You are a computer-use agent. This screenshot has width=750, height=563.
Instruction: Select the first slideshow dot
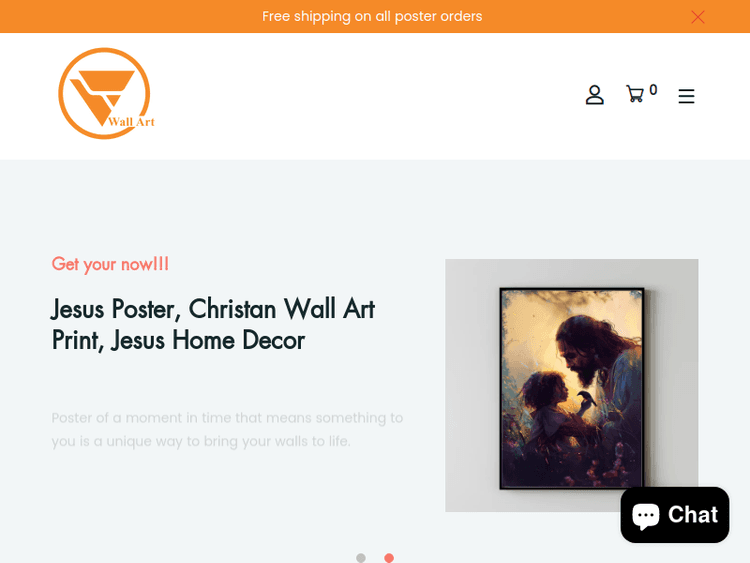pyautogui.click(x=361, y=558)
